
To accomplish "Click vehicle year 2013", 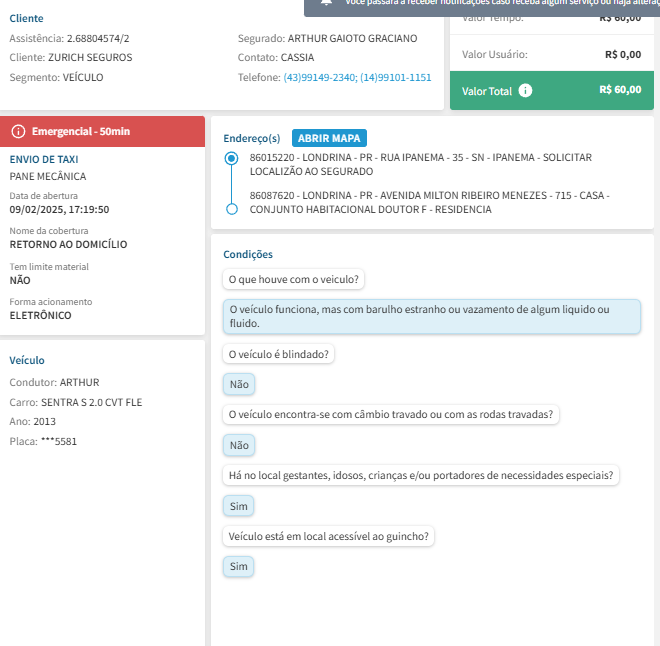I will point(44,421).
